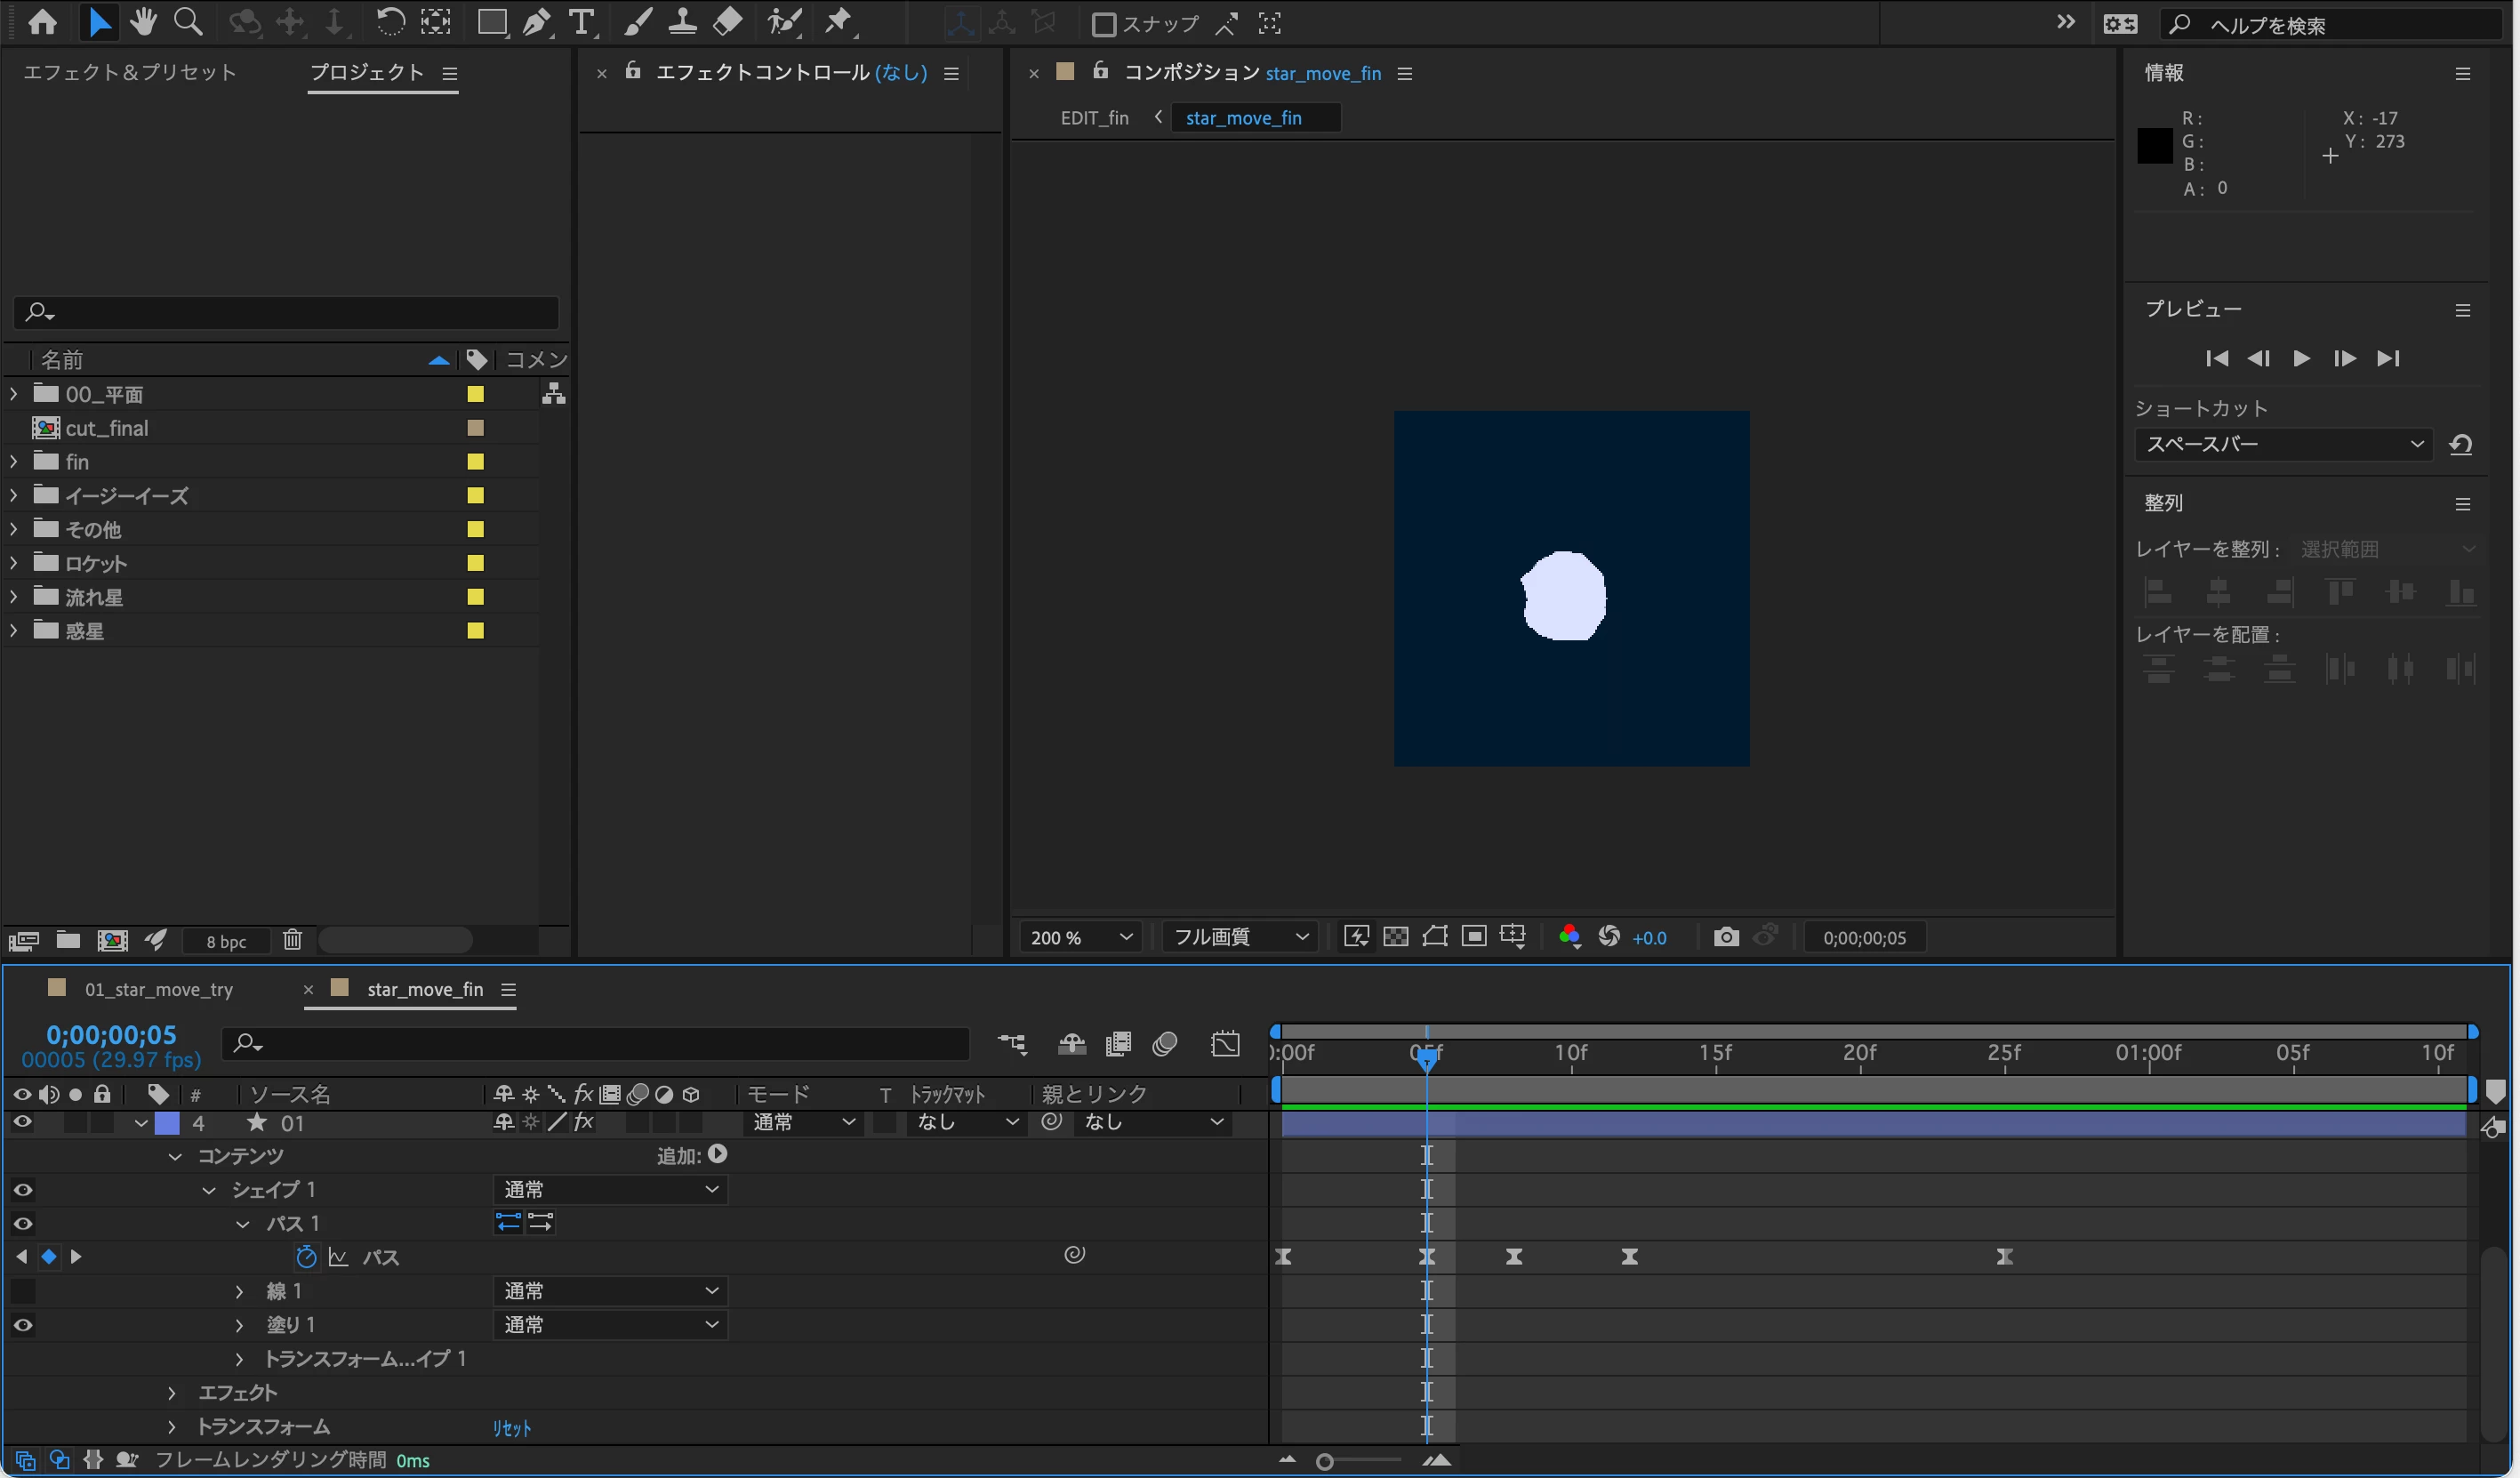Viewport: 2520px width, 1478px height.
Task: Select the Hand tool
Action: coord(143,22)
